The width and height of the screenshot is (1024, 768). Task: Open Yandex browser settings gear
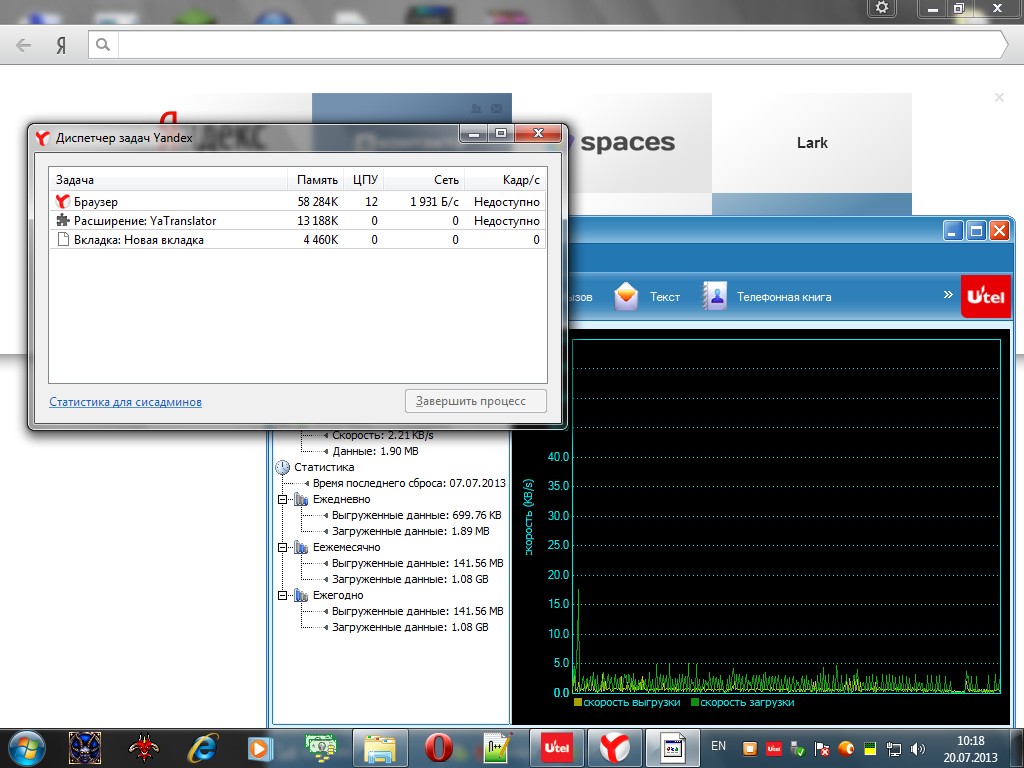tap(881, 8)
